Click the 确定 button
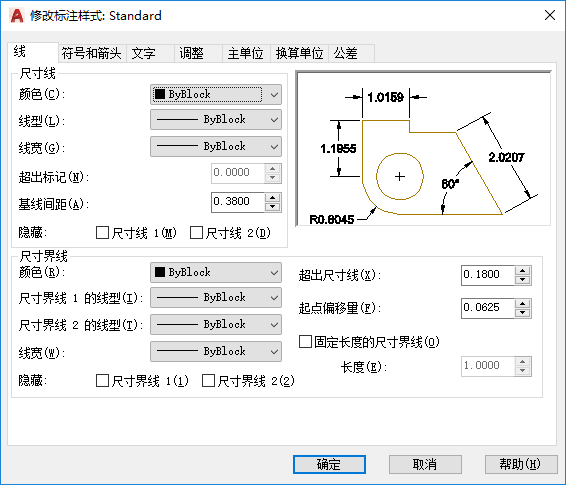Screen dimensions: 566x485 click(x=329, y=464)
